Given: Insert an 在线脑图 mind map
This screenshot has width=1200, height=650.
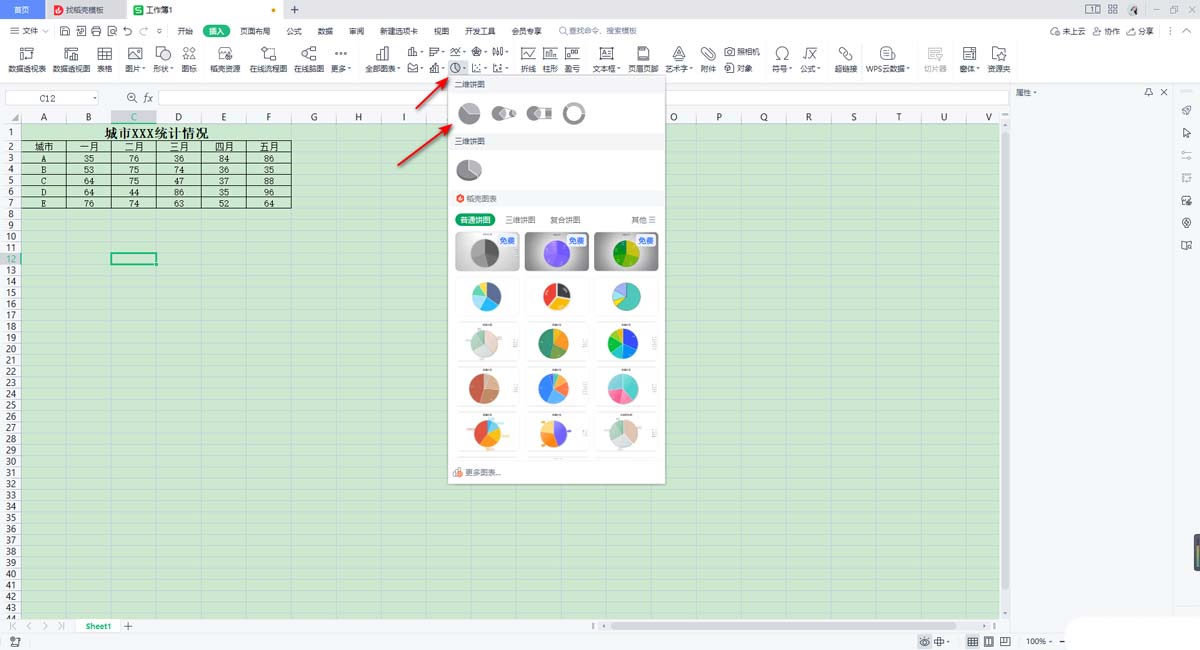Looking at the screenshot, I should 308,60.
